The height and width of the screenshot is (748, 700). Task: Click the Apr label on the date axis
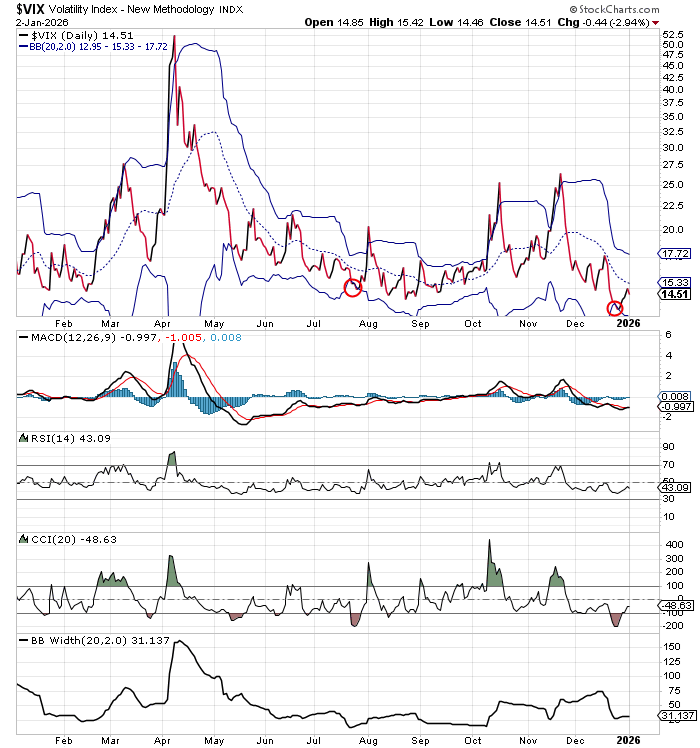pos(159,323)
